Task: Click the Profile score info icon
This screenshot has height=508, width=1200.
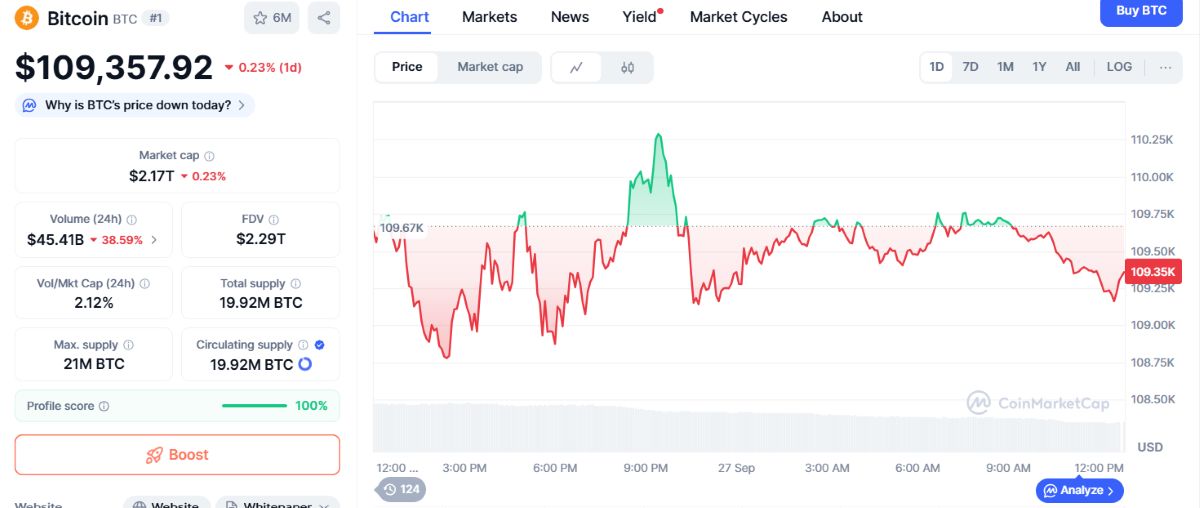Action: click(105, 406)
